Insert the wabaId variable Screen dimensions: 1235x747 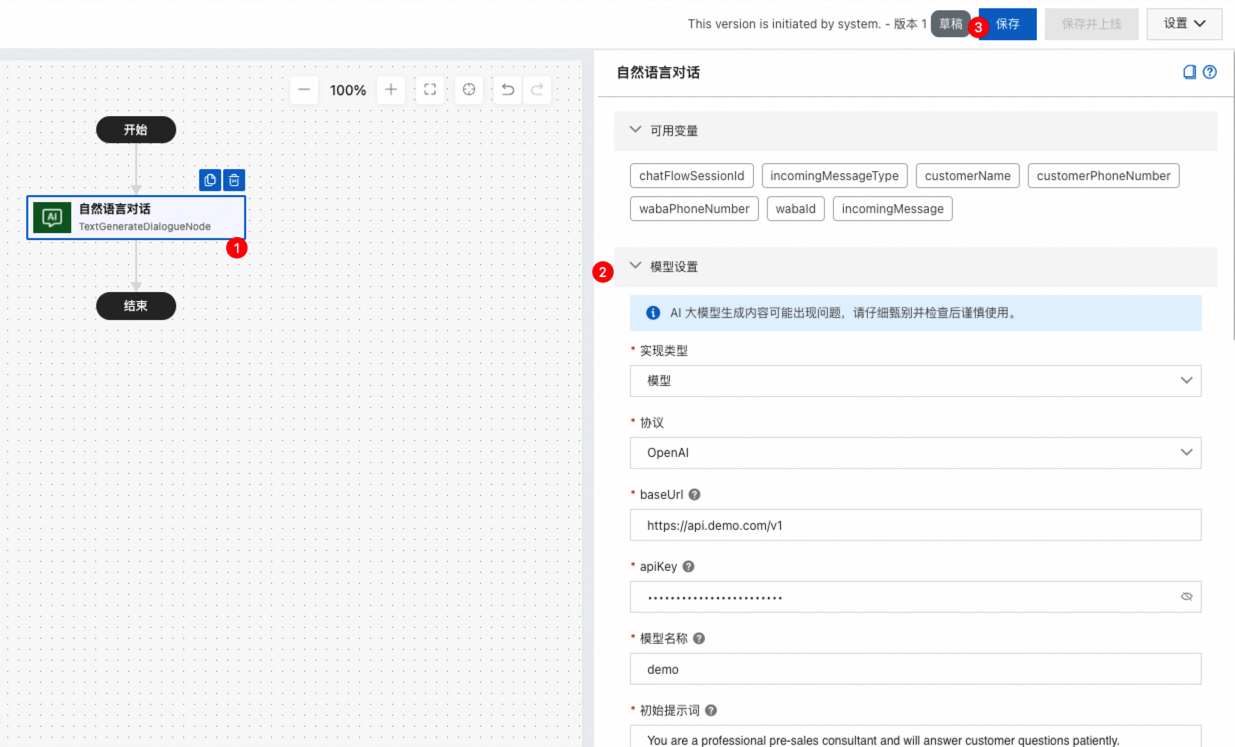(796, 209)
